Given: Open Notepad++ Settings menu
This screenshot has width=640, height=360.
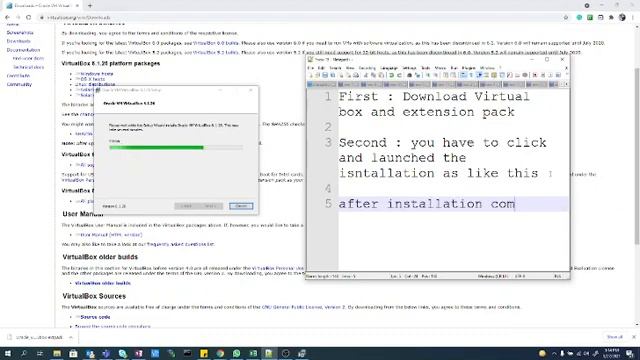Looking at the screenshot, I should coord(409,68).
